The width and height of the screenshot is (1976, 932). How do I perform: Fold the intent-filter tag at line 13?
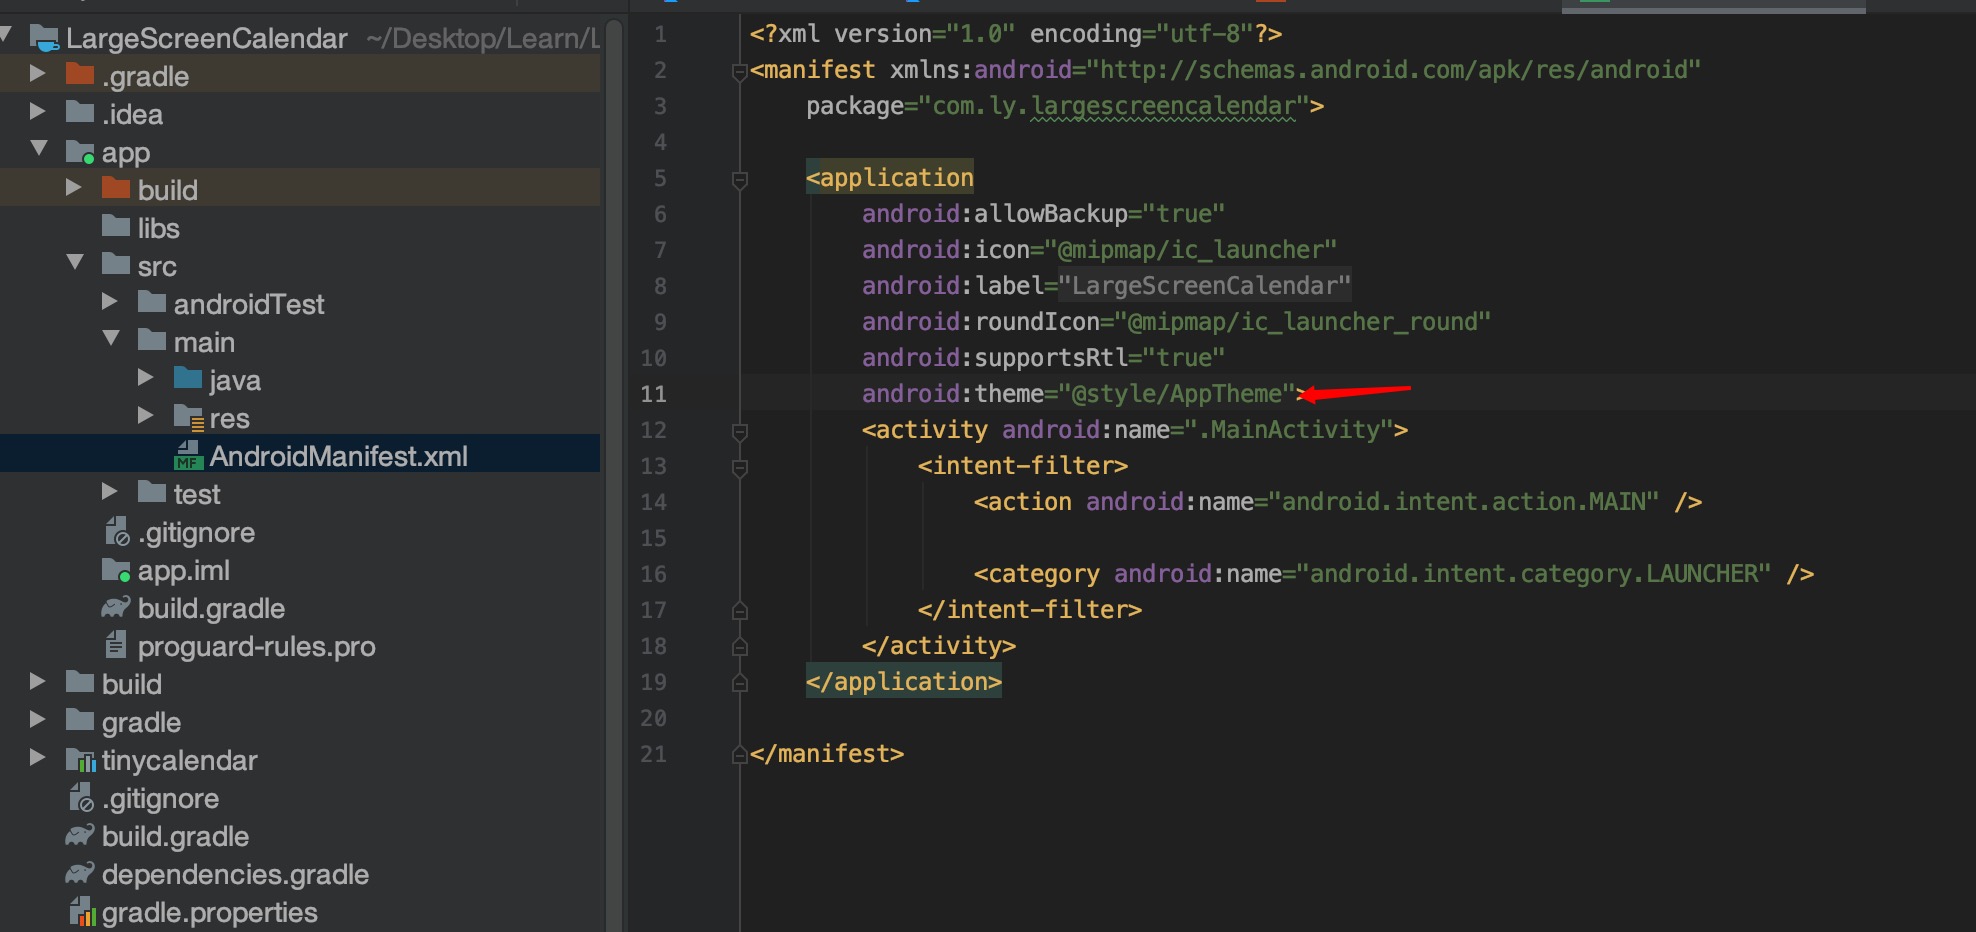[740, 468]
